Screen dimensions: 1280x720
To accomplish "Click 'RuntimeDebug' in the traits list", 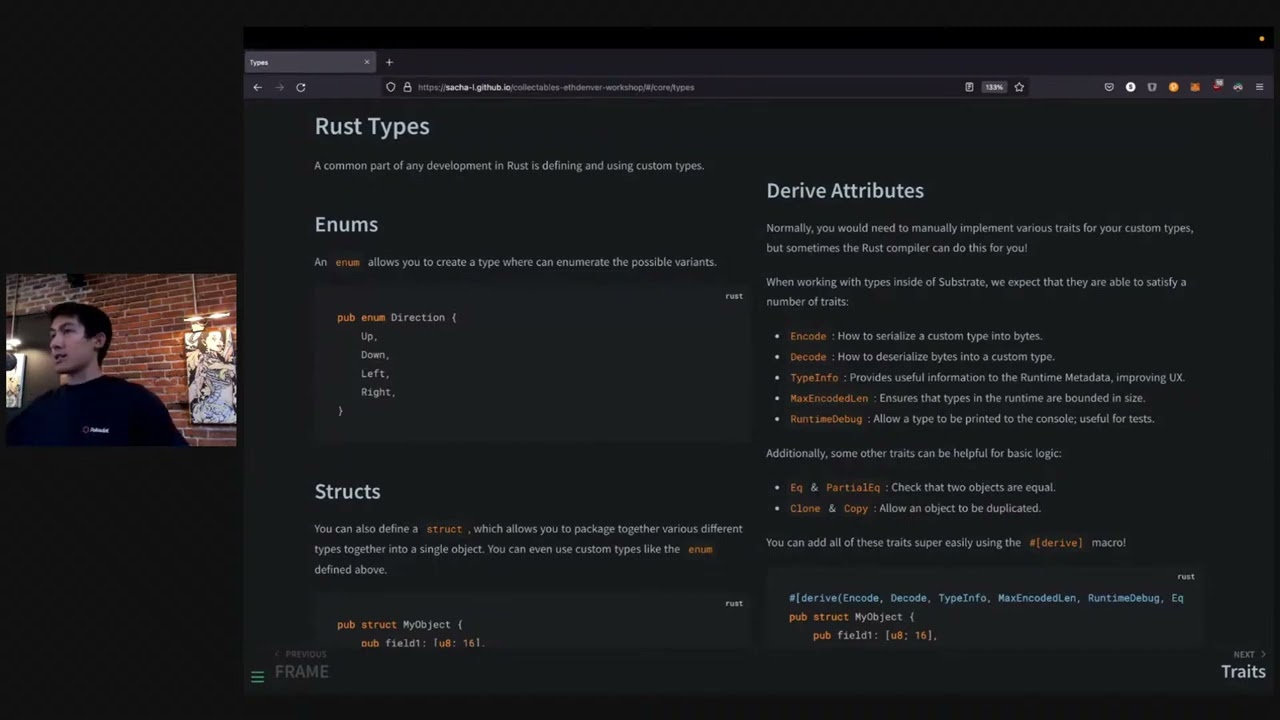I will tap(826, 419).
